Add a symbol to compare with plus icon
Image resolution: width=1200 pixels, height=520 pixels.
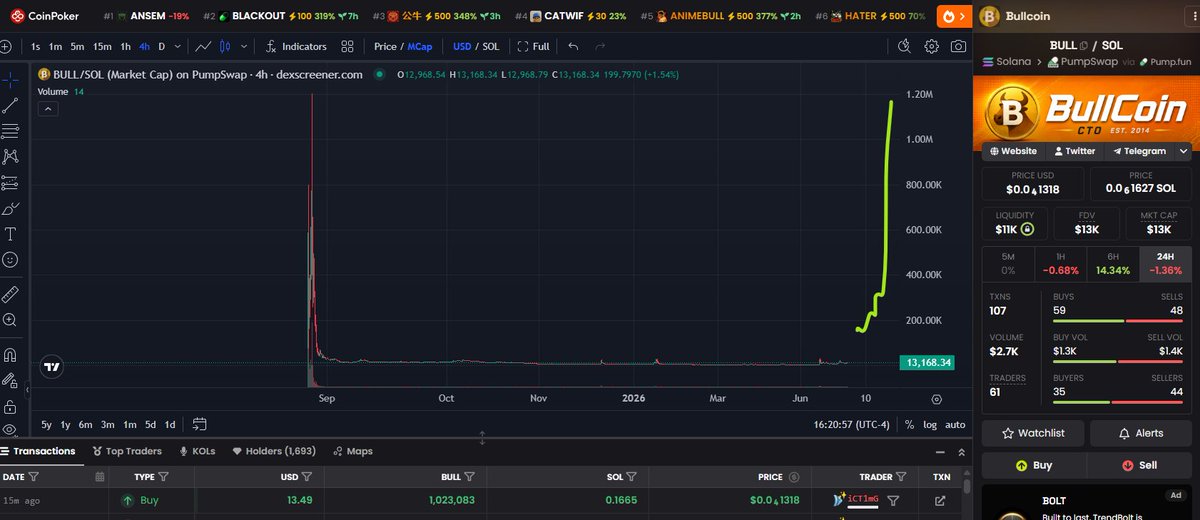pyautogui.click(x=7, y=46)
